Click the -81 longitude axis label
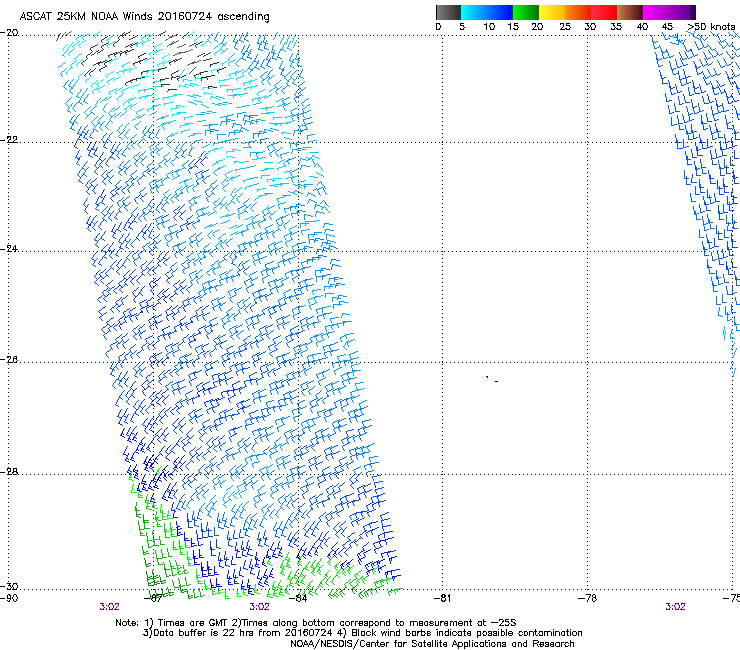 pyautogui.click(x=442, y=598)
